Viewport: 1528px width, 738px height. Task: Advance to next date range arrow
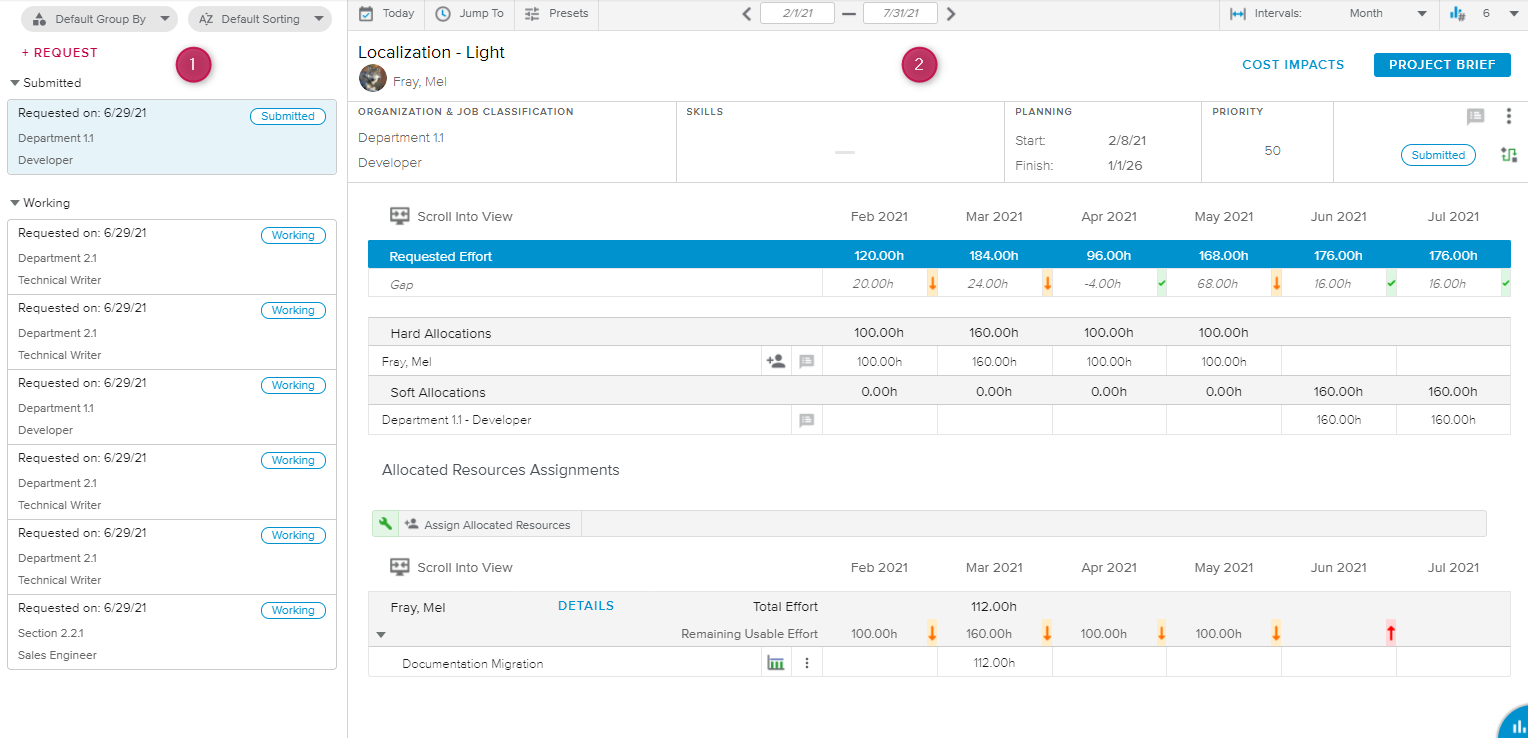point(951,14)
